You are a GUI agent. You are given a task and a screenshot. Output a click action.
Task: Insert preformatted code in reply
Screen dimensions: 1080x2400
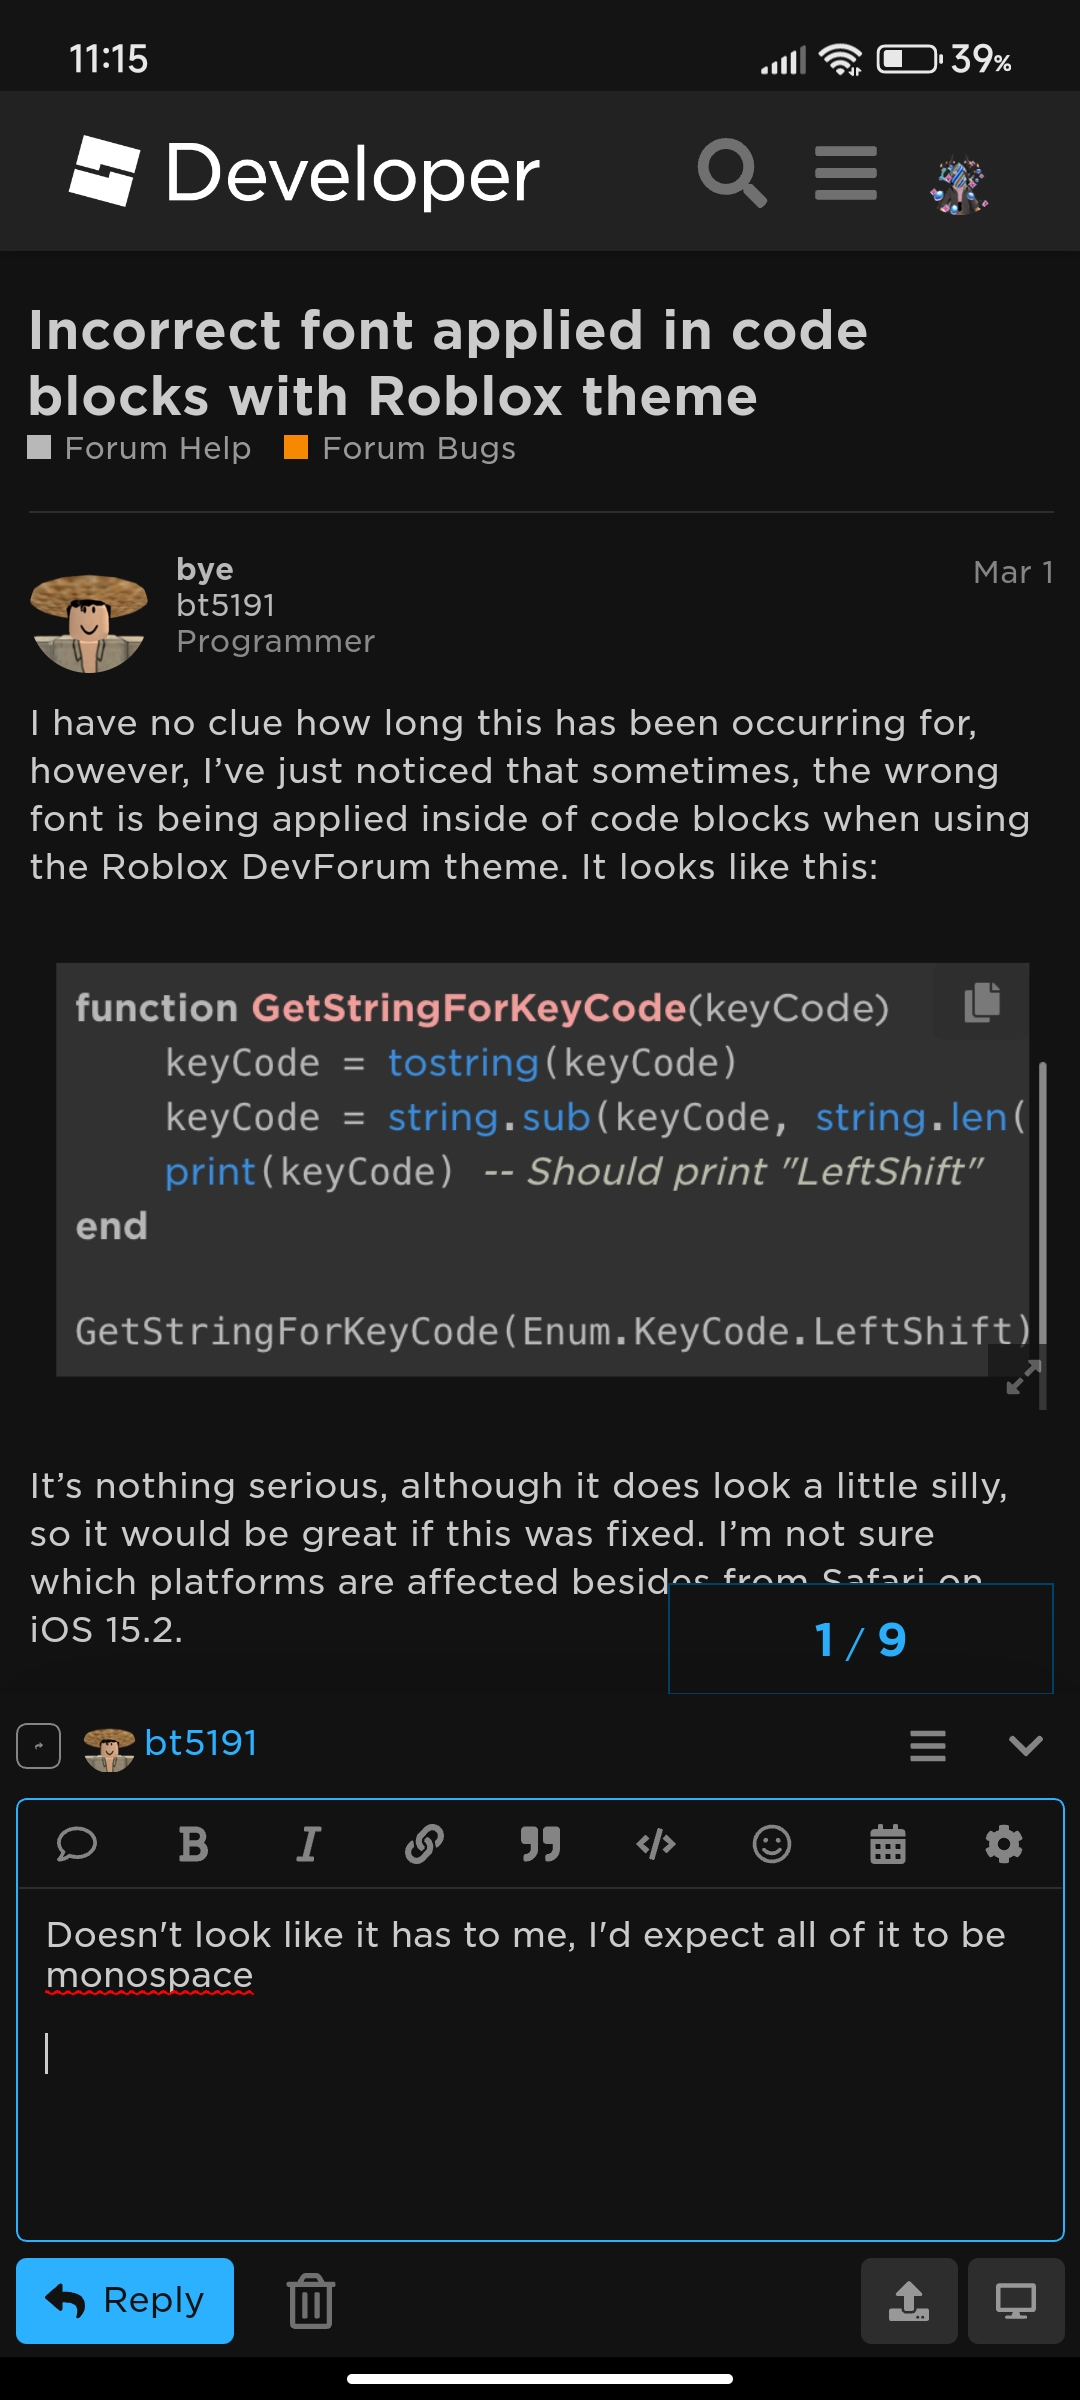pyautogui.click(x=656, y=1844)
